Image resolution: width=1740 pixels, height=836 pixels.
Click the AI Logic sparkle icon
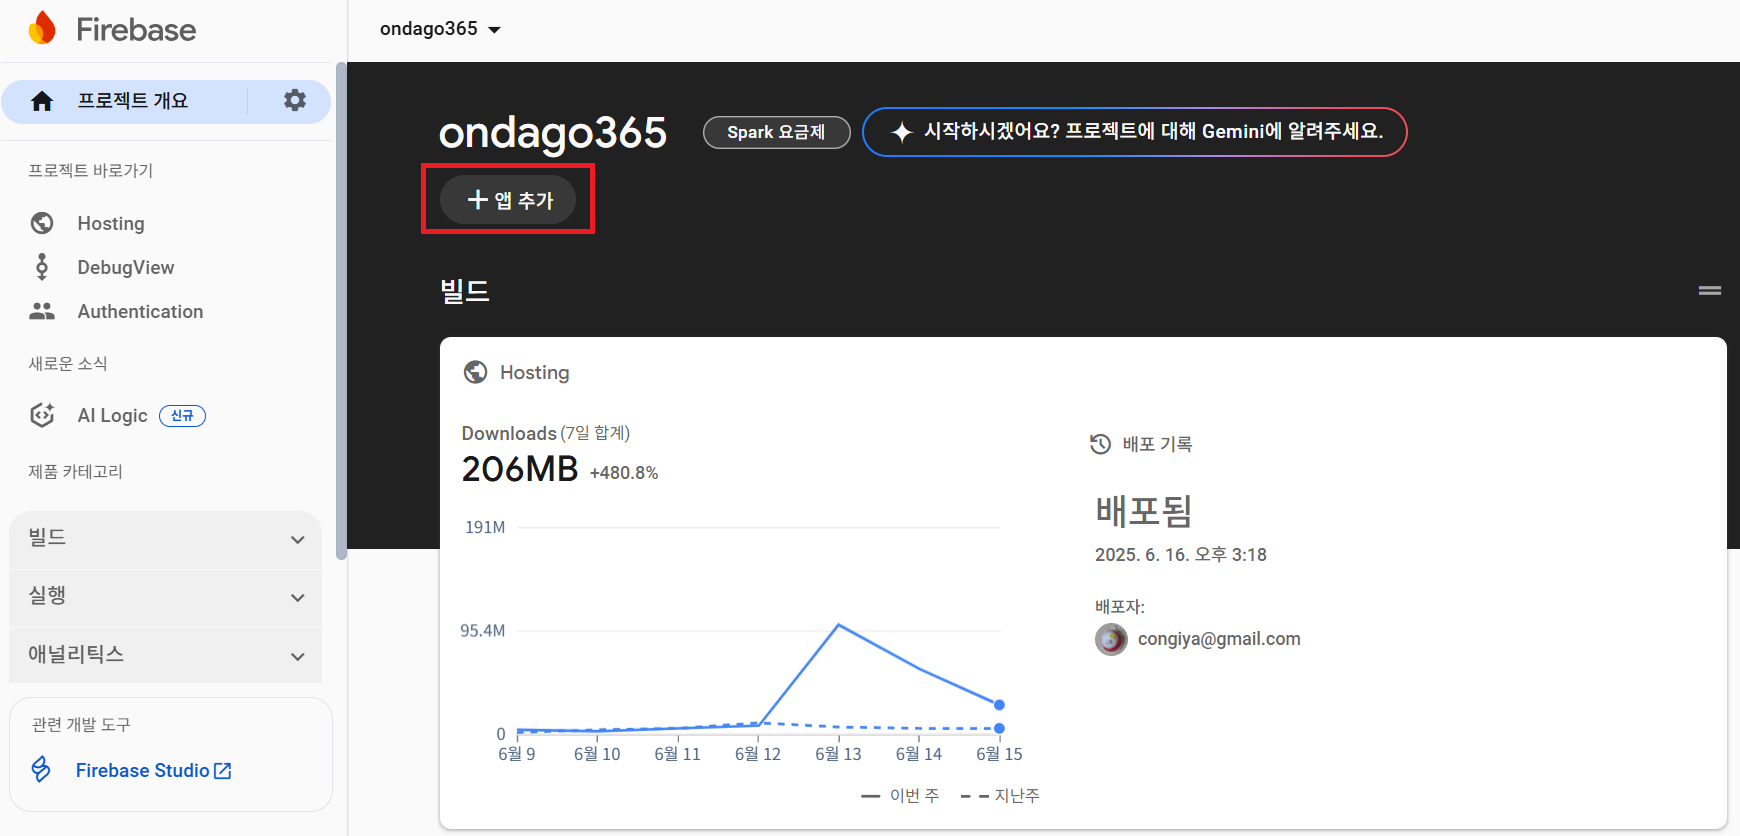(x=42, y=415)
